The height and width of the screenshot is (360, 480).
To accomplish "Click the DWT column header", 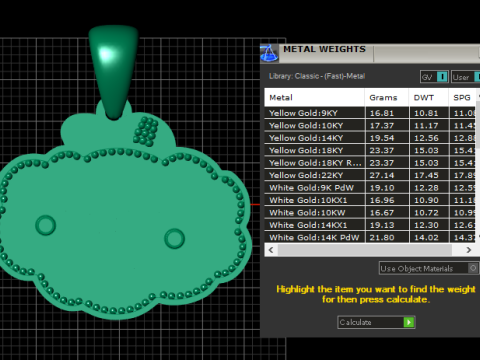I will pos(429,98).
